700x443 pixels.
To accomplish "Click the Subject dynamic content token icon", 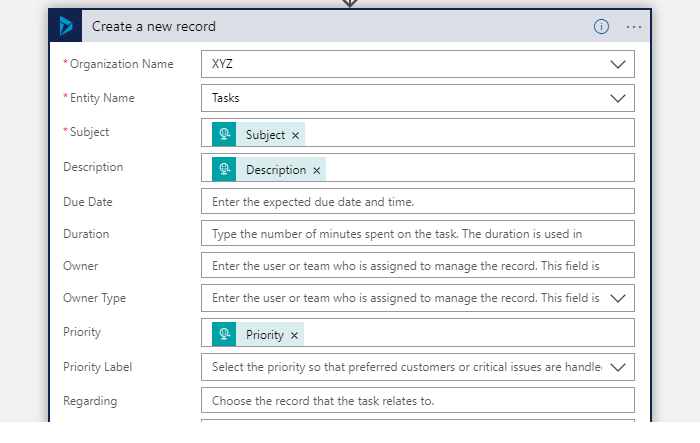I will point(225,134).
